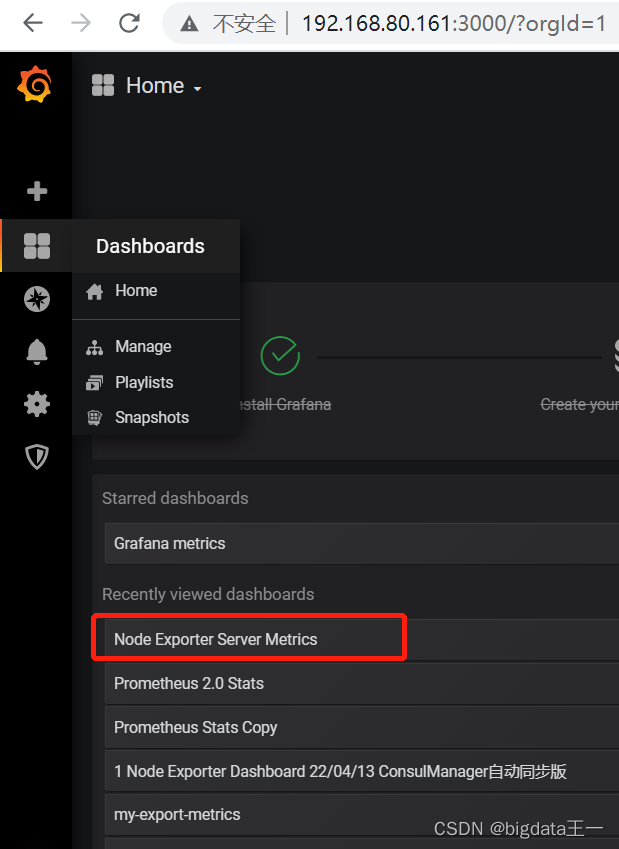
Task: Expand the Home dashboard picker dropdown
Action: pyautogui.click(x=164, y=86)
